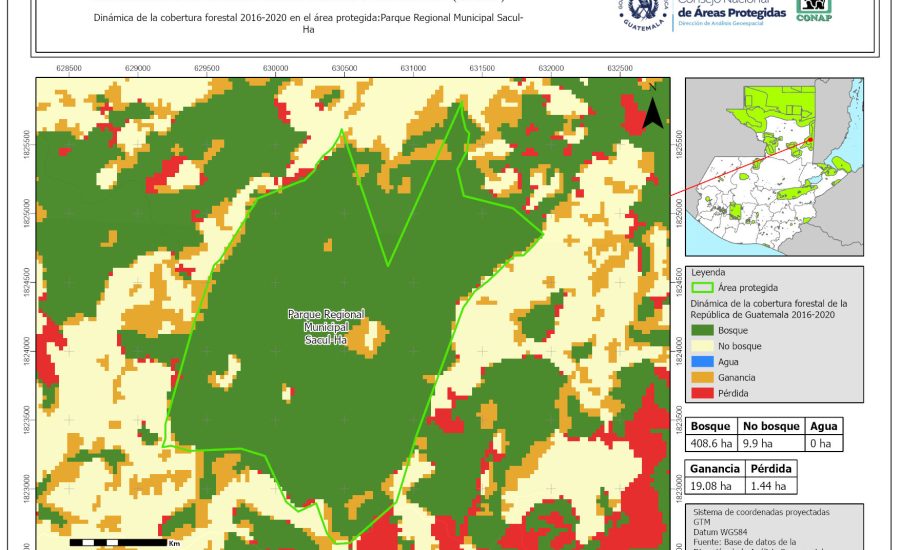Click the Parque Regional Municipal Sacul-Ha map label
The image size is (900, 550).
coord(324,327)
